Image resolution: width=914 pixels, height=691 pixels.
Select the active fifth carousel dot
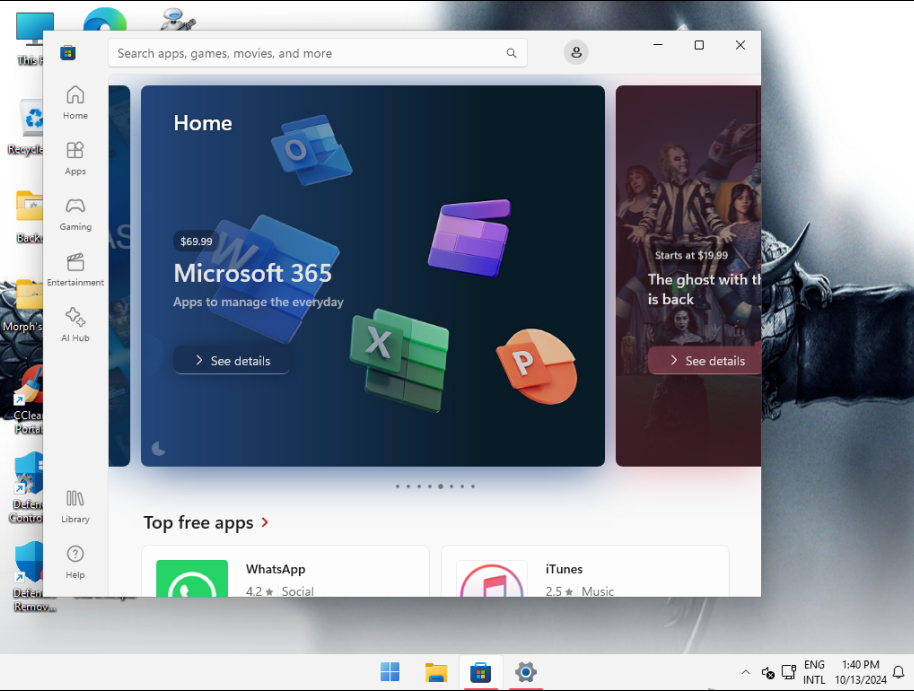(441, 486)
